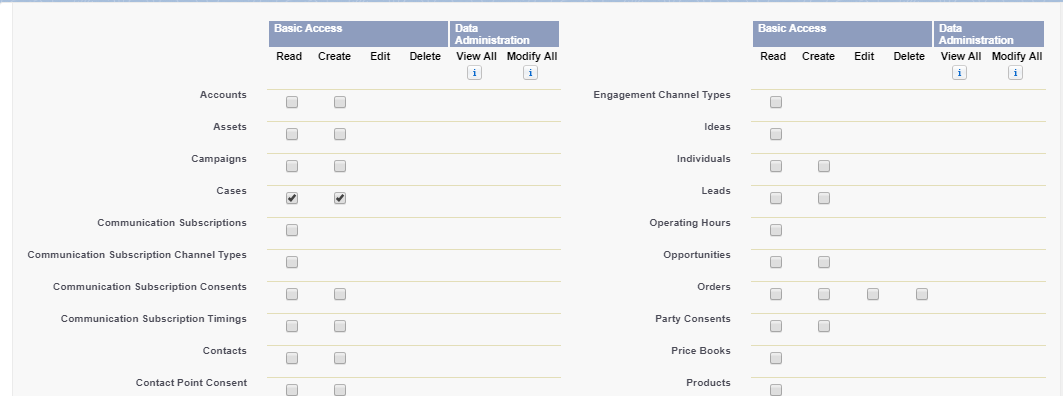This screenshot has width=1063, height=396.
Task: Tick the Read checkbox for Ideas
Action: (776, 134)
